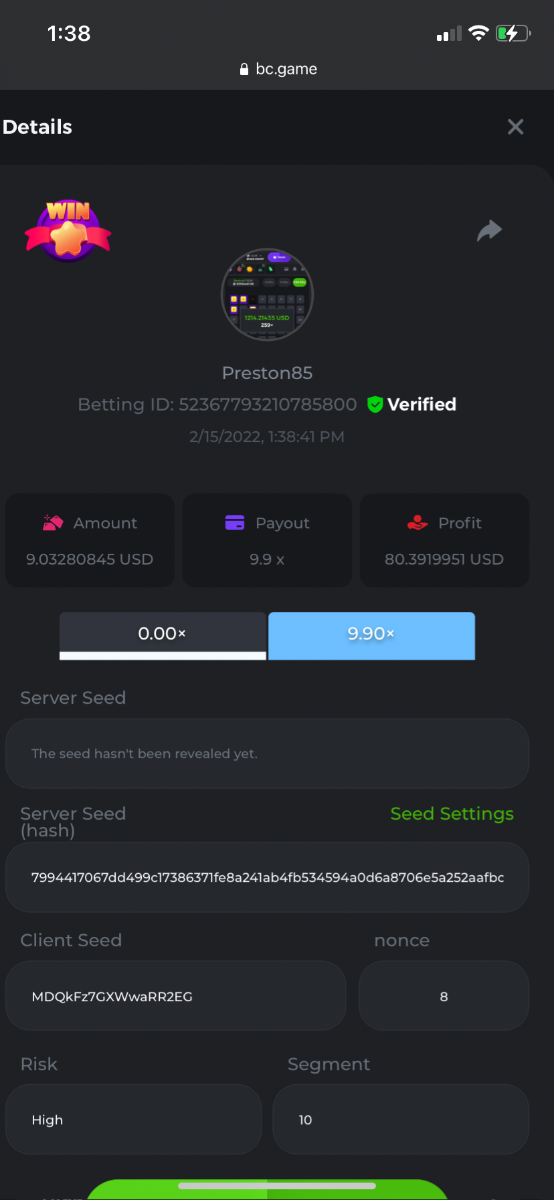Viewport: 554px width, 1200px height.
Task: Tap the green button at bottom
Action: 268,1189
